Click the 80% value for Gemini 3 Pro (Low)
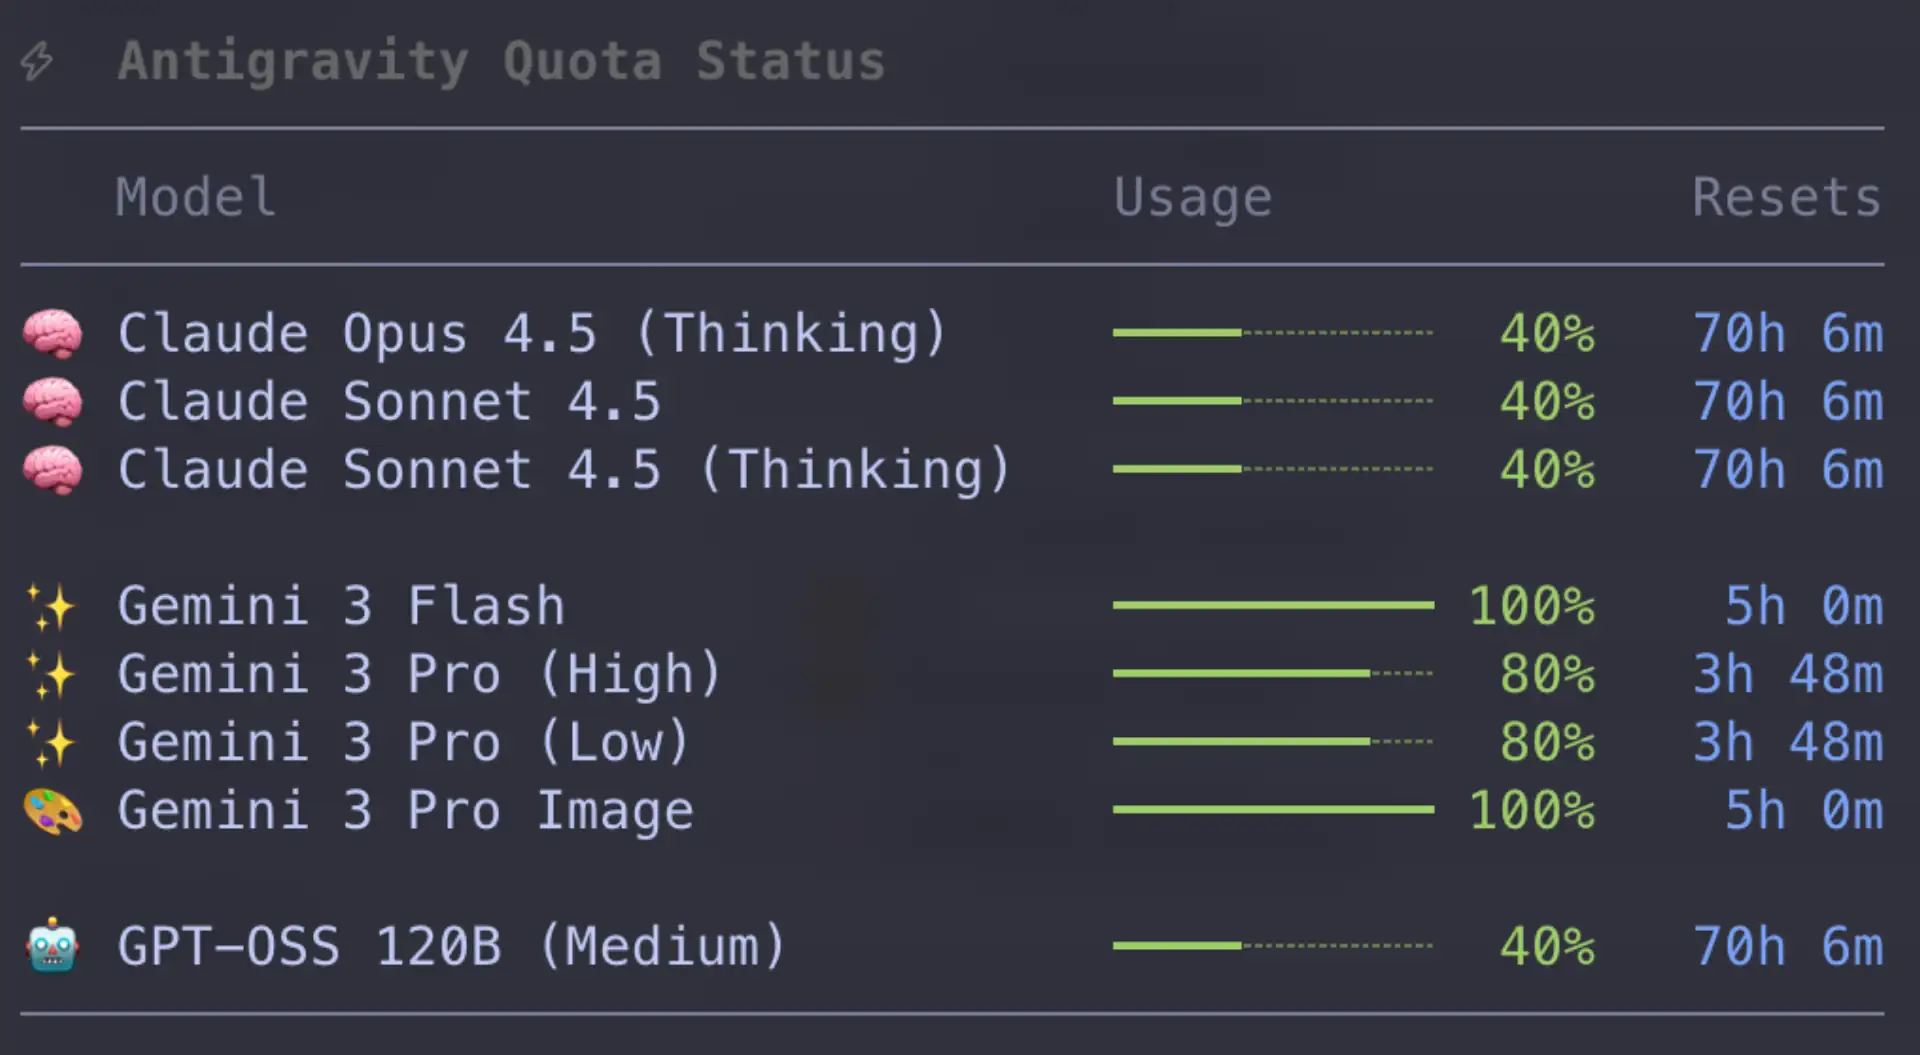The height and width of the screenshot is (1055, 1920). (1547, 742)
